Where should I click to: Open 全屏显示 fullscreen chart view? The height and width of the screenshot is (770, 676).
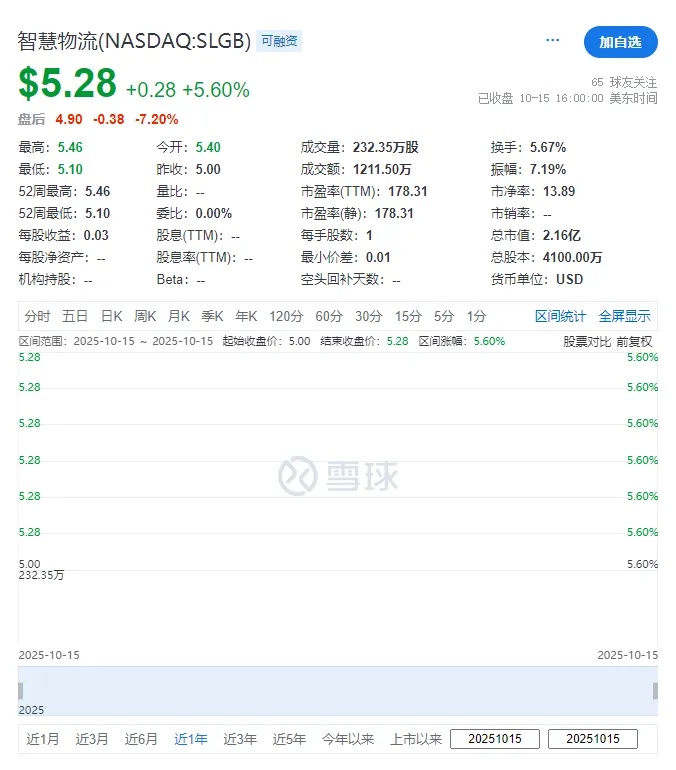point(624,316)
